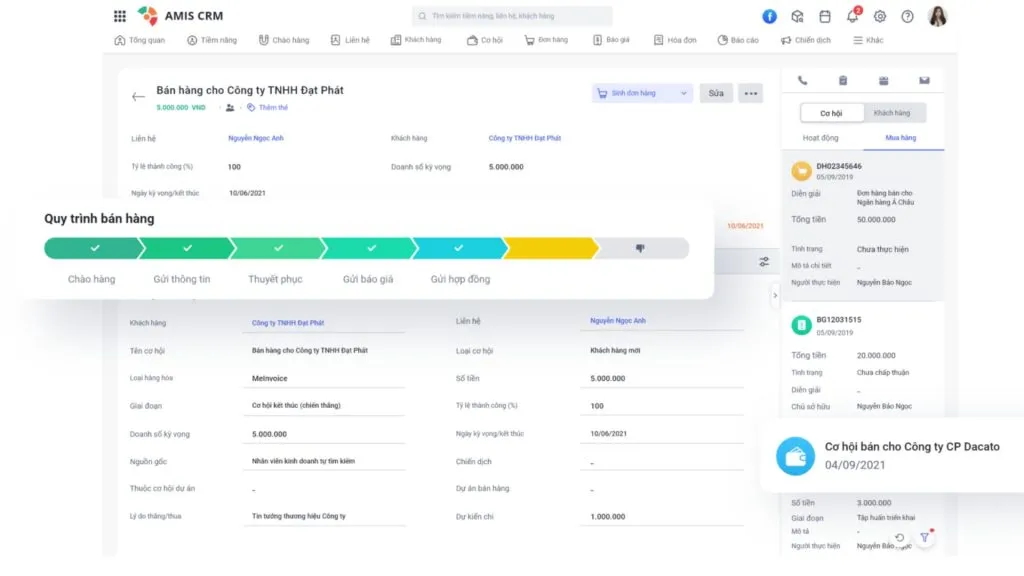
Task: Select the Mua hàng tab
Action: pyautogui.click(x=901, y=138)
